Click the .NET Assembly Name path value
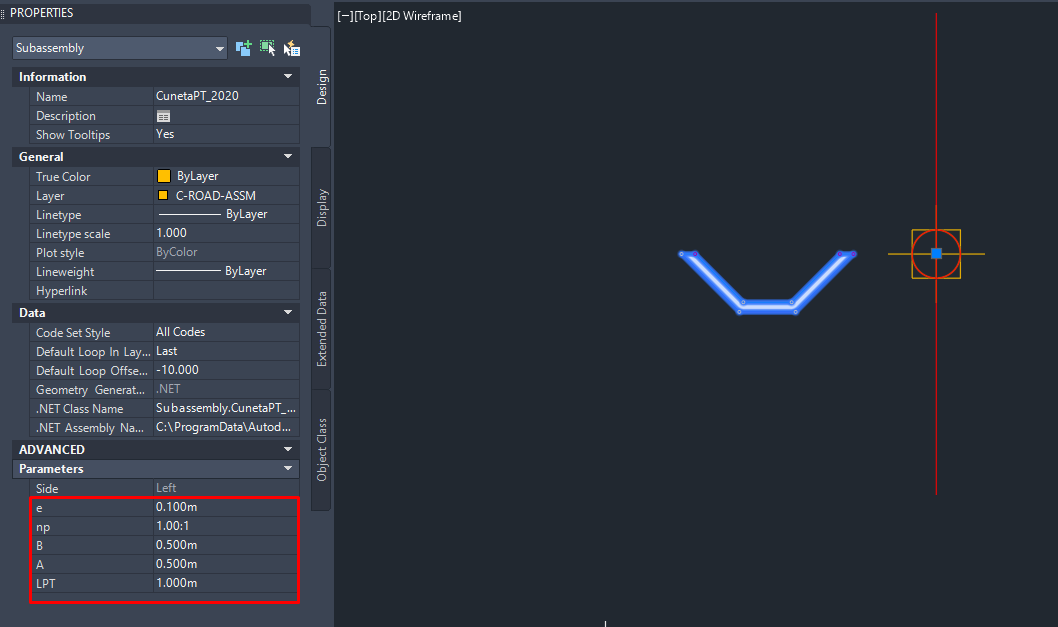This screenshot has height=627, width=1058. pyautogui.click(x=226, y=427)
